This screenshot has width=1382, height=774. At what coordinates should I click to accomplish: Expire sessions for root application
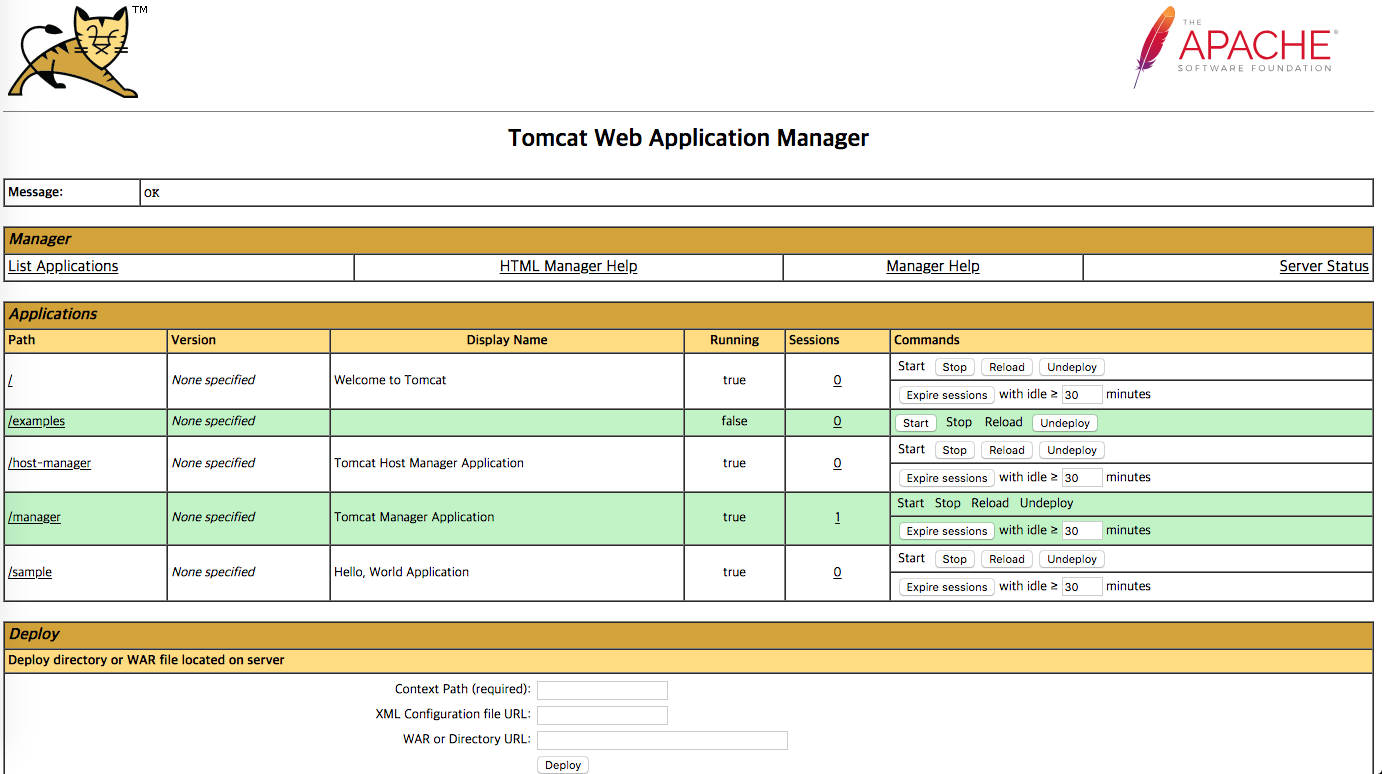pyautogui.click(x=947, y=395)
